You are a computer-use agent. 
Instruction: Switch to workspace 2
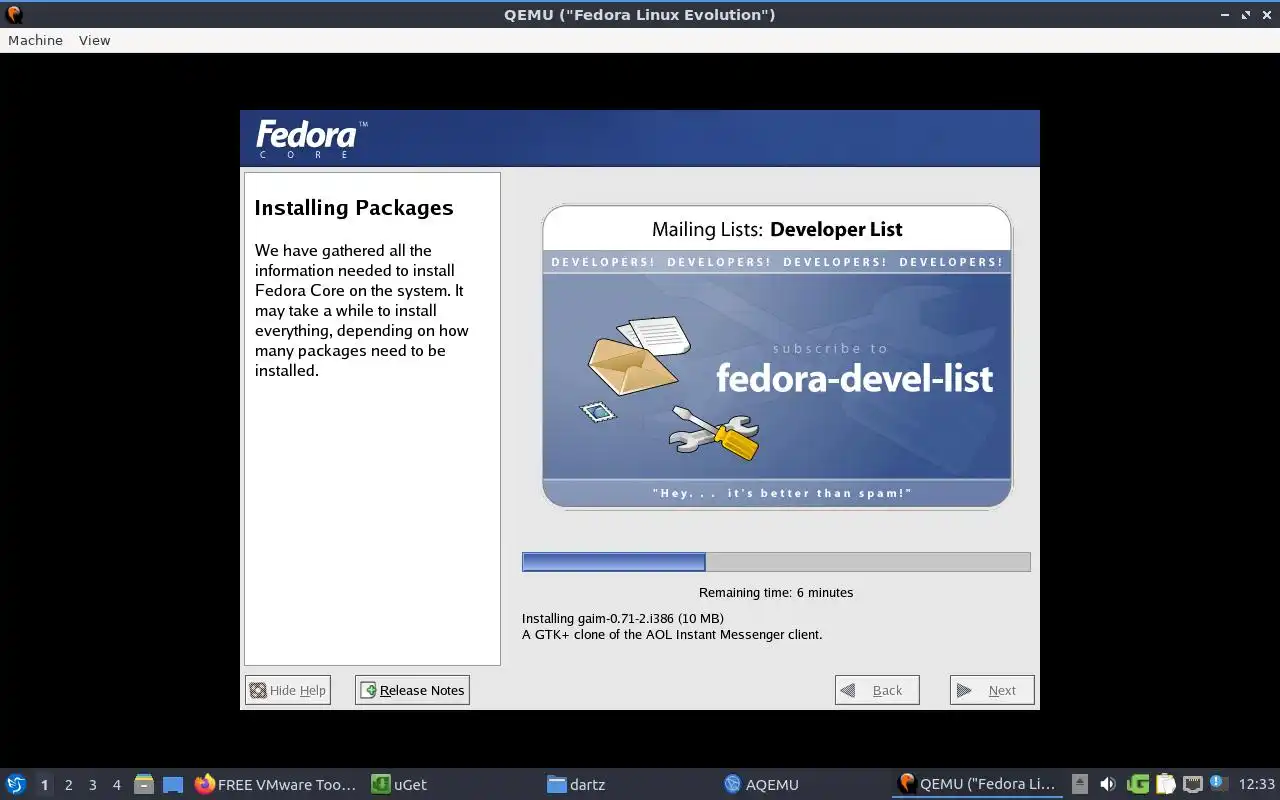click(x=68, y=785)
